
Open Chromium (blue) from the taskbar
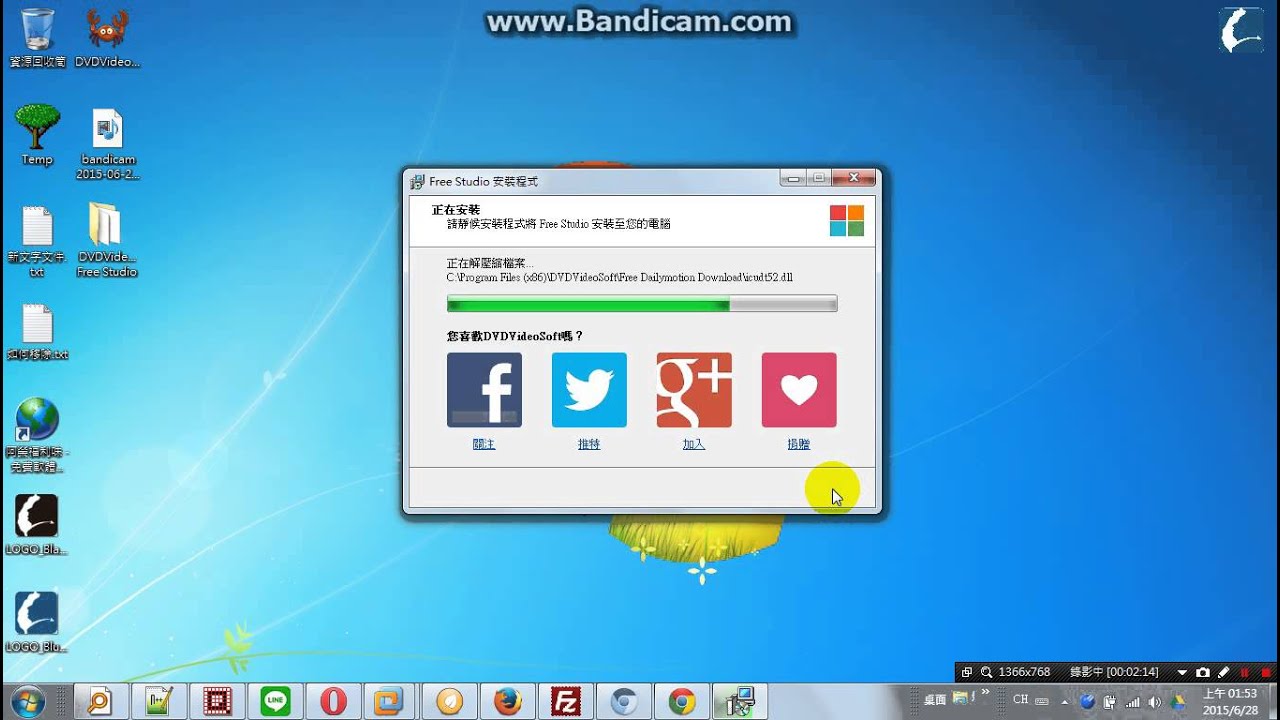coord(624,701)
